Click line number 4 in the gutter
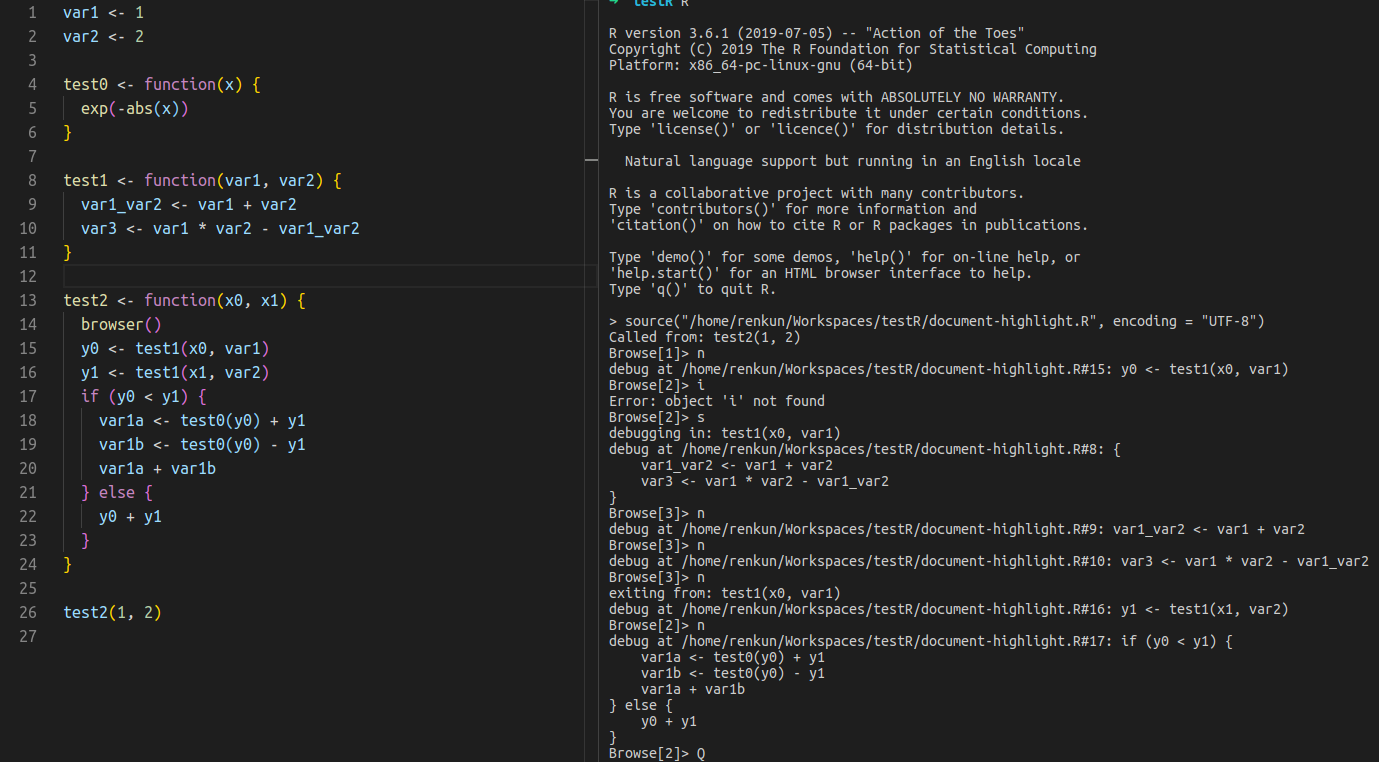 tap(31, 84)
